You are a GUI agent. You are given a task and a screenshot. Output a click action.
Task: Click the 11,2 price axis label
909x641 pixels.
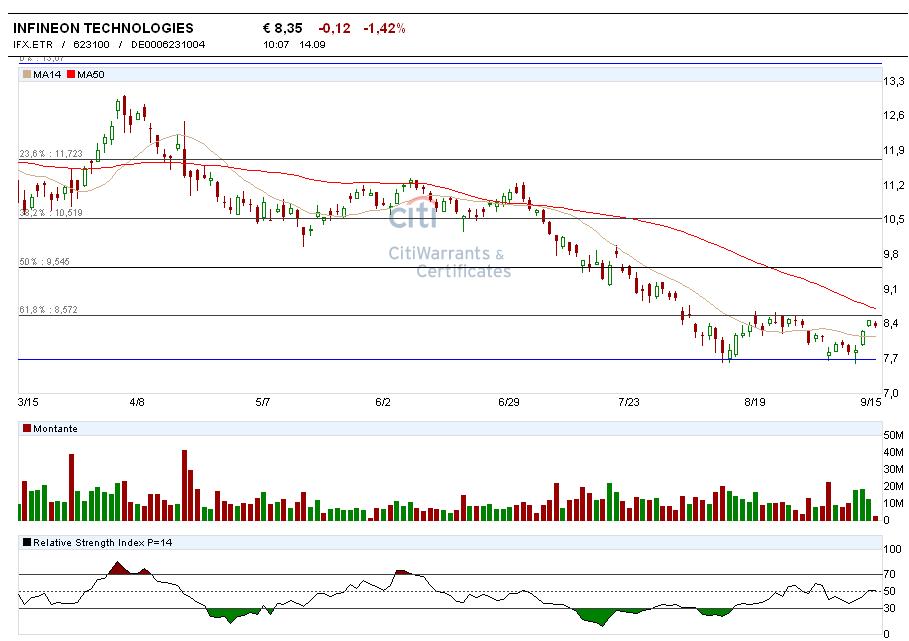[x=893, y=185]
